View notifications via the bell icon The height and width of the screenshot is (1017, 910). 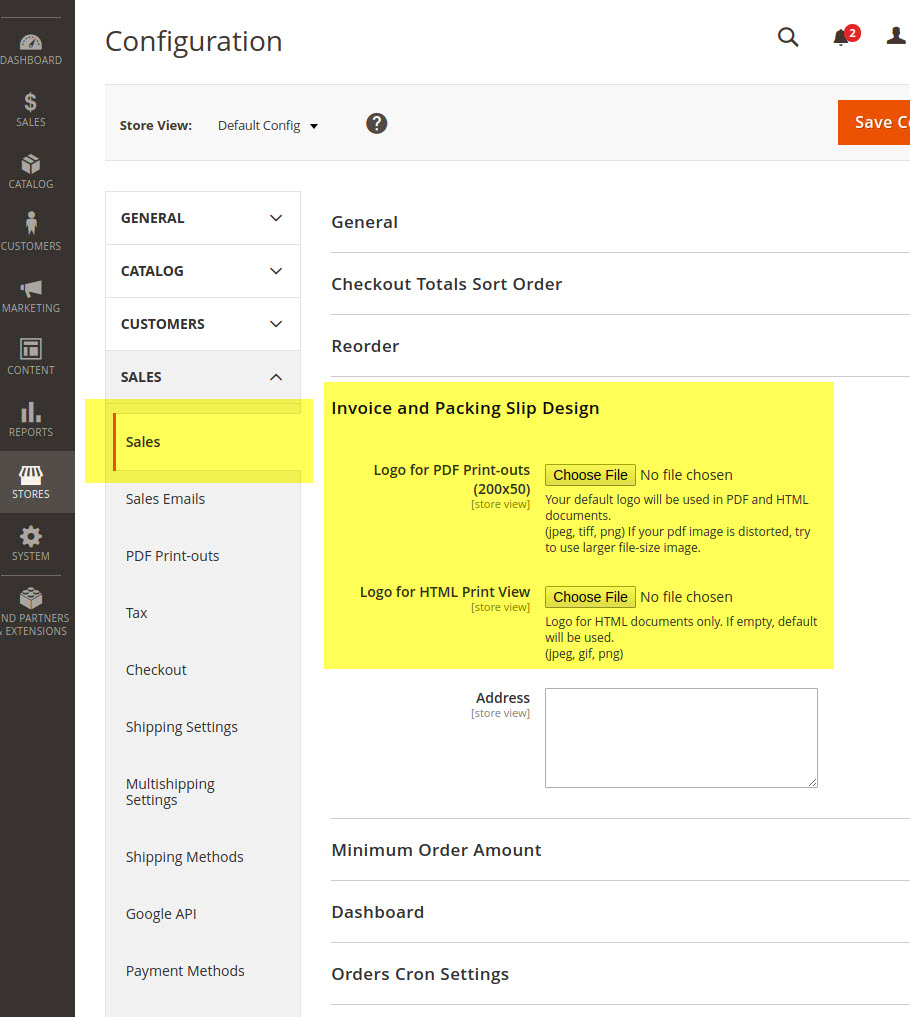[x=840, y=38]
